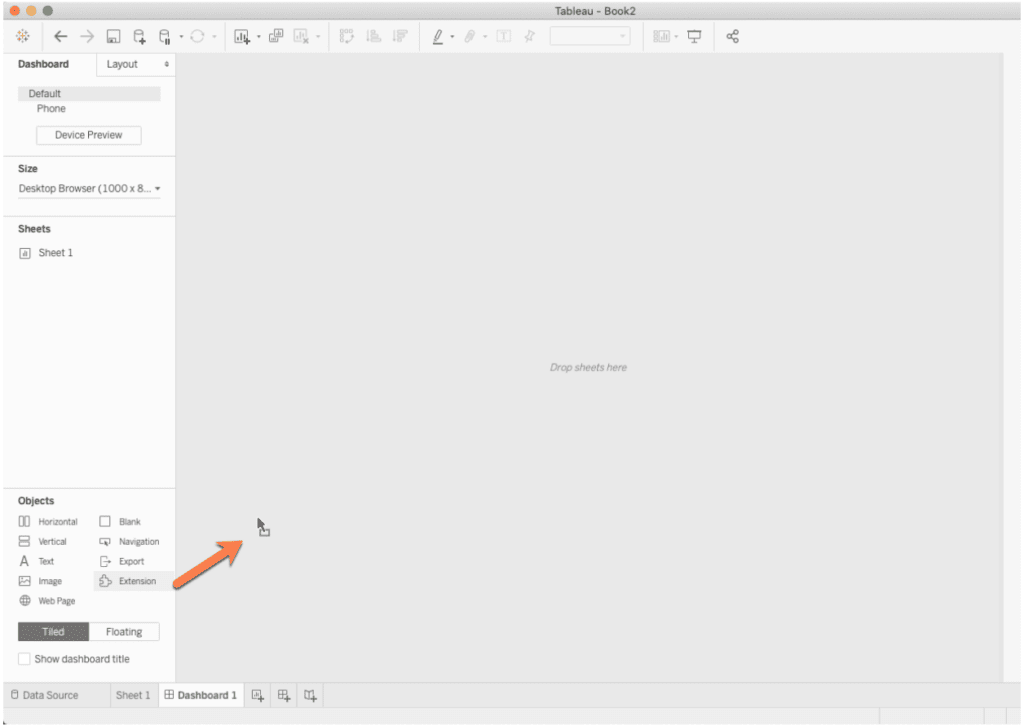Click the Highlight pen icon
Screen dimensions: 1024x726
(438, 37)
